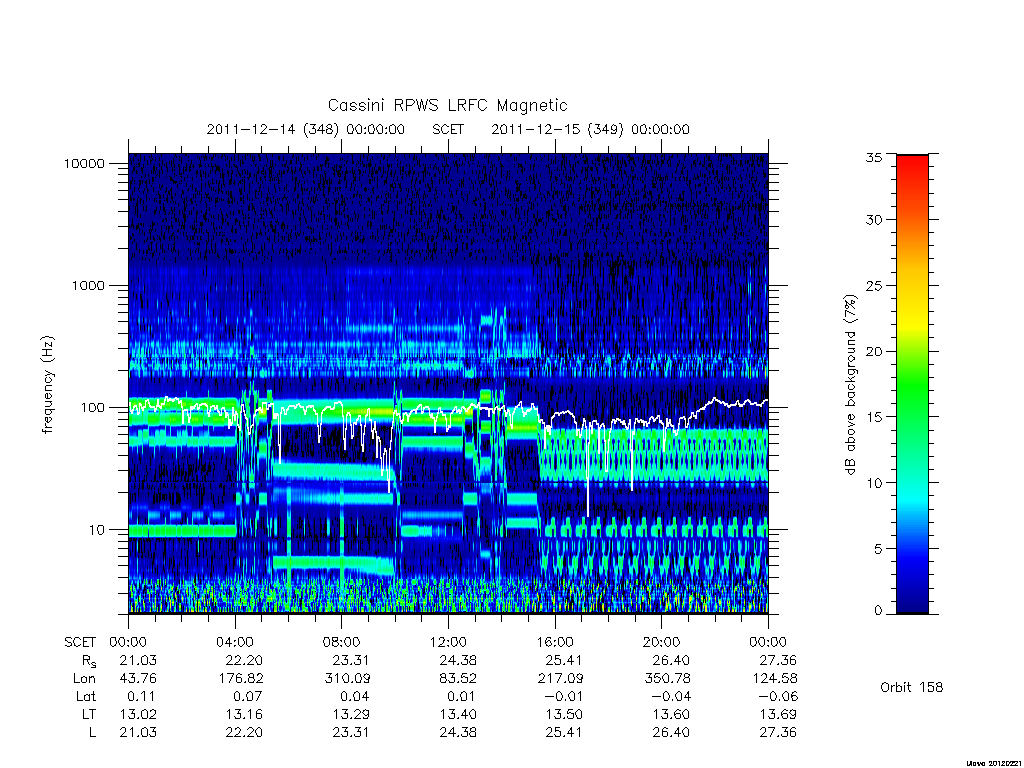Click the Lon value 310.09

click(347, 679)
